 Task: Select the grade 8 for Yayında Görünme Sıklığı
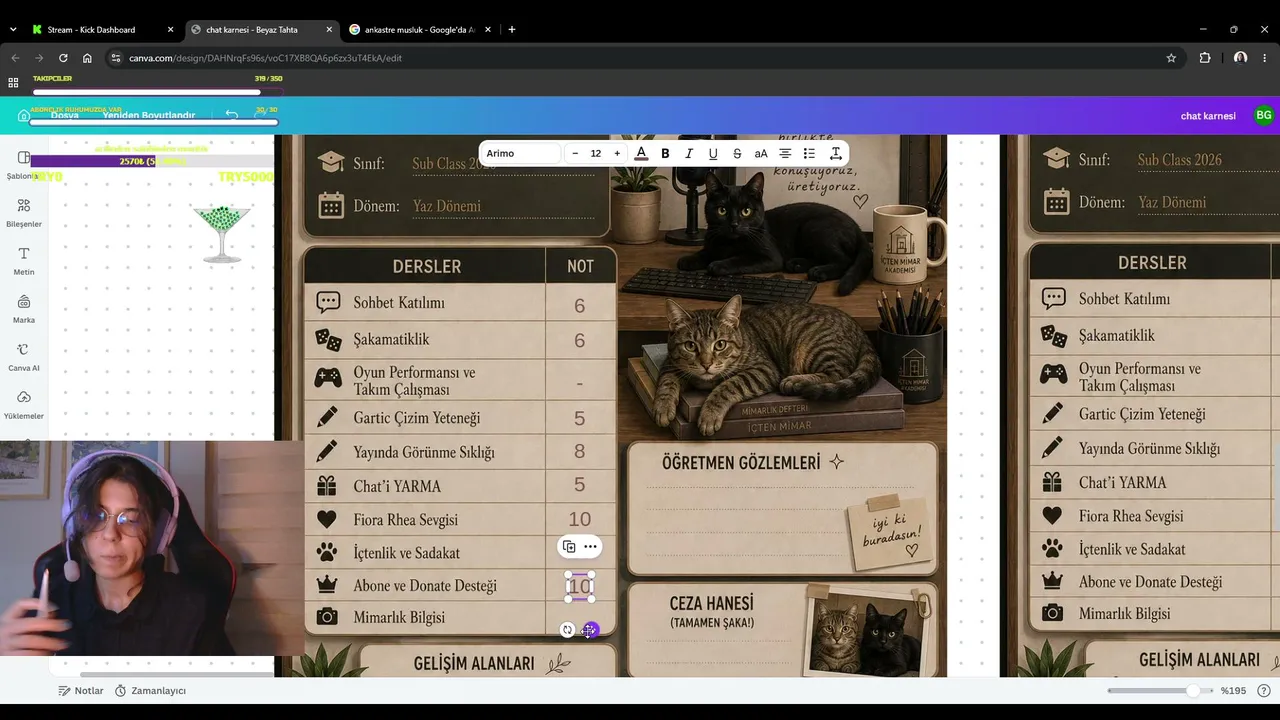580,452
